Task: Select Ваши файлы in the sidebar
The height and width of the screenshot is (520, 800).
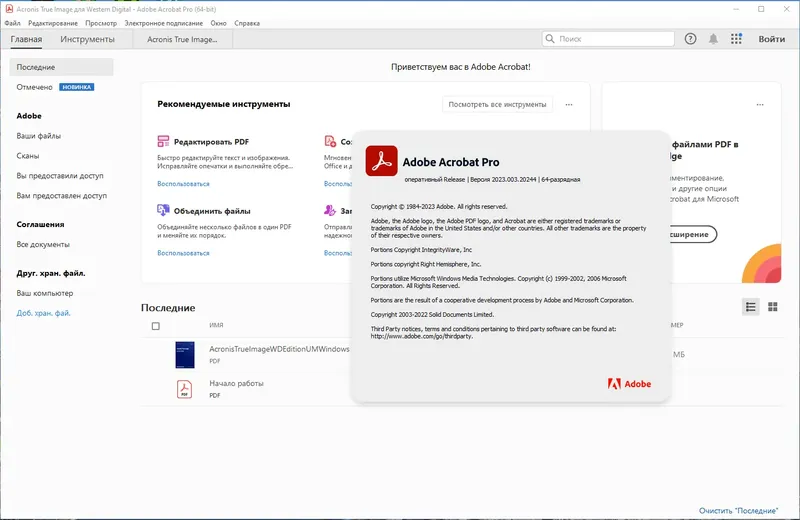Action: pos(38,136)
